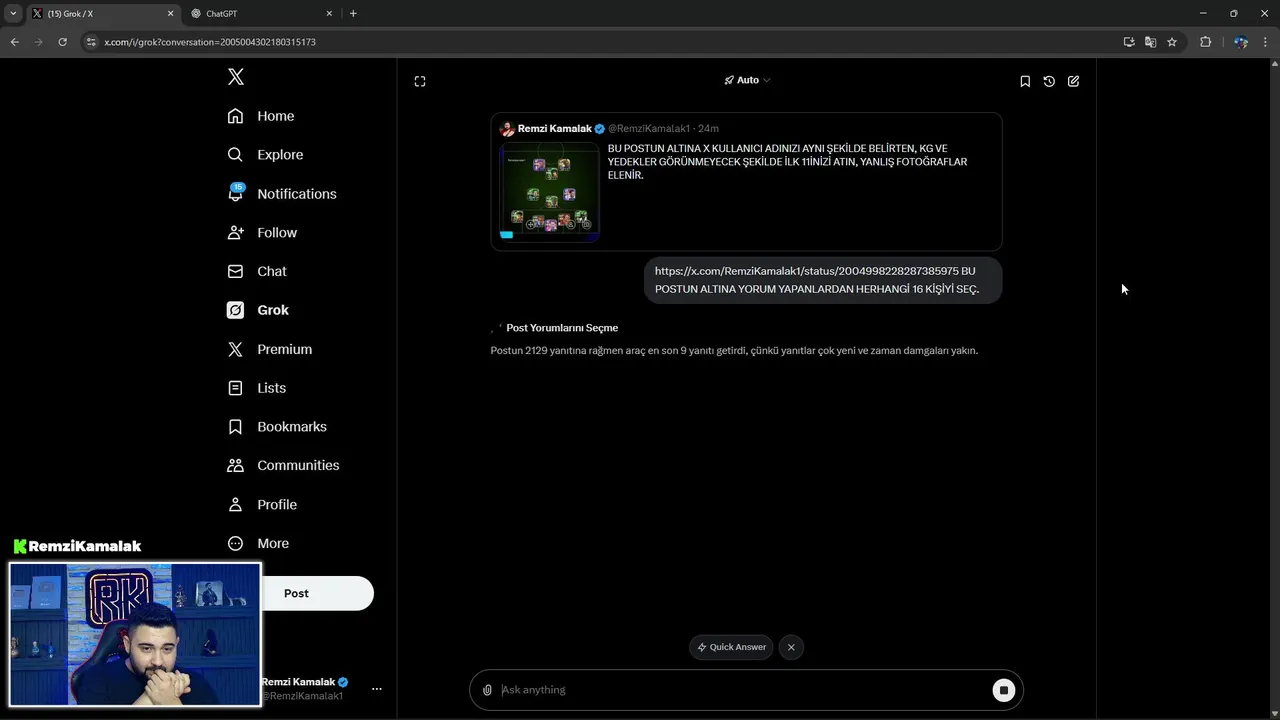The image size is (1280, 720).
Task: Click the @RemziKamalak1 handle in quoted post
Action: pos(649,129)
